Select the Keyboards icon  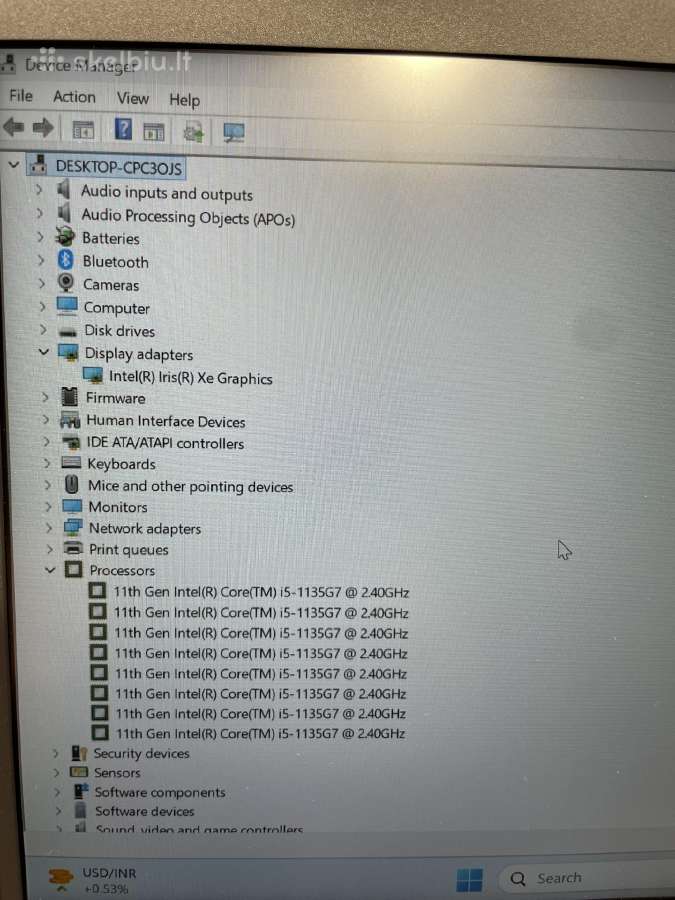(x=71, y=462)
